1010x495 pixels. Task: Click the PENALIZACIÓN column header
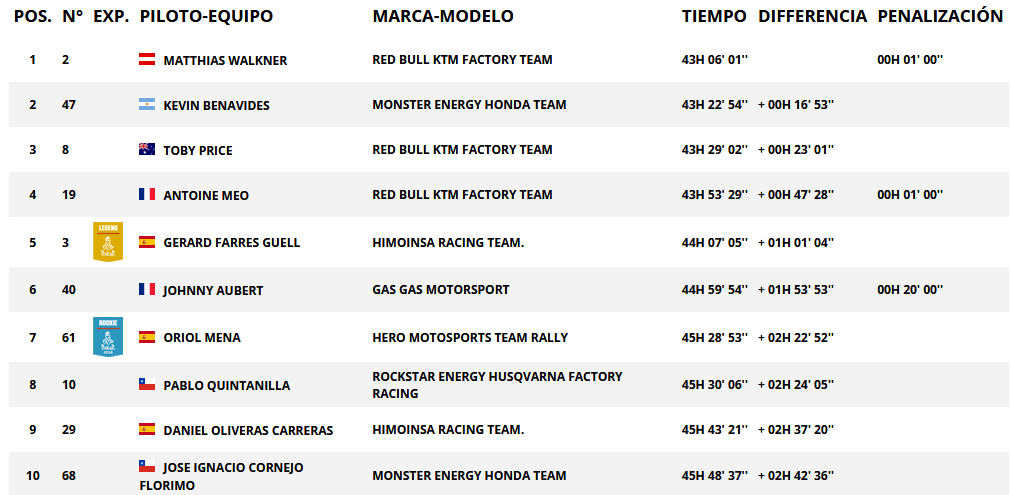pyautogui.click(x=940, y=16)
